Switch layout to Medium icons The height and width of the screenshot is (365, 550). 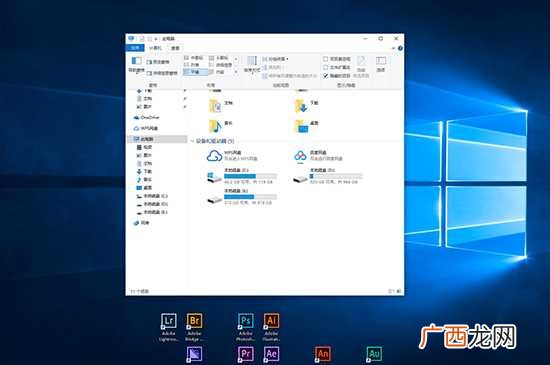pos(194,58)
